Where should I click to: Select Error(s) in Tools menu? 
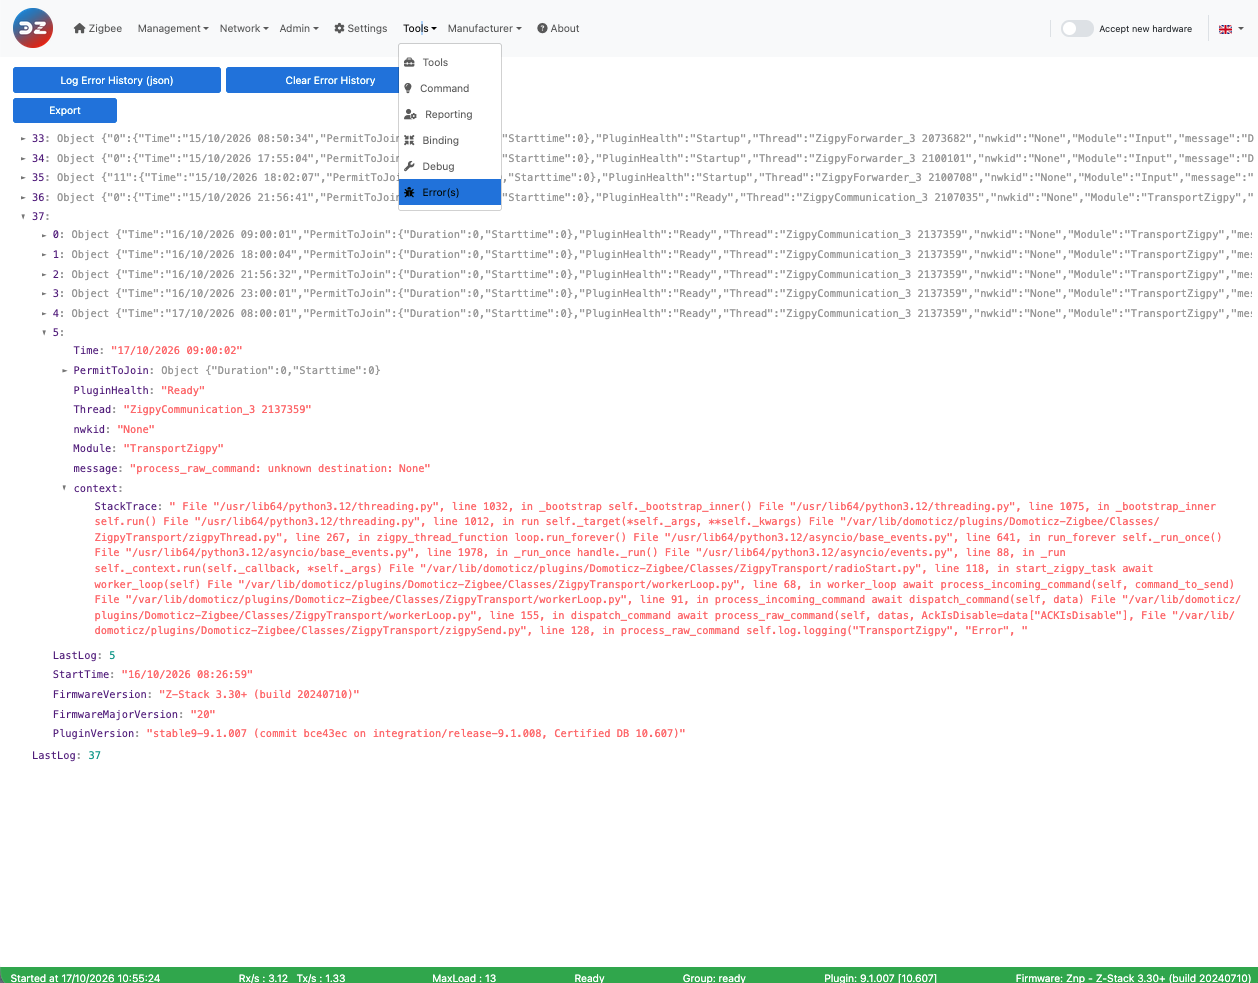pyautogui.click(x=450, y=192)
